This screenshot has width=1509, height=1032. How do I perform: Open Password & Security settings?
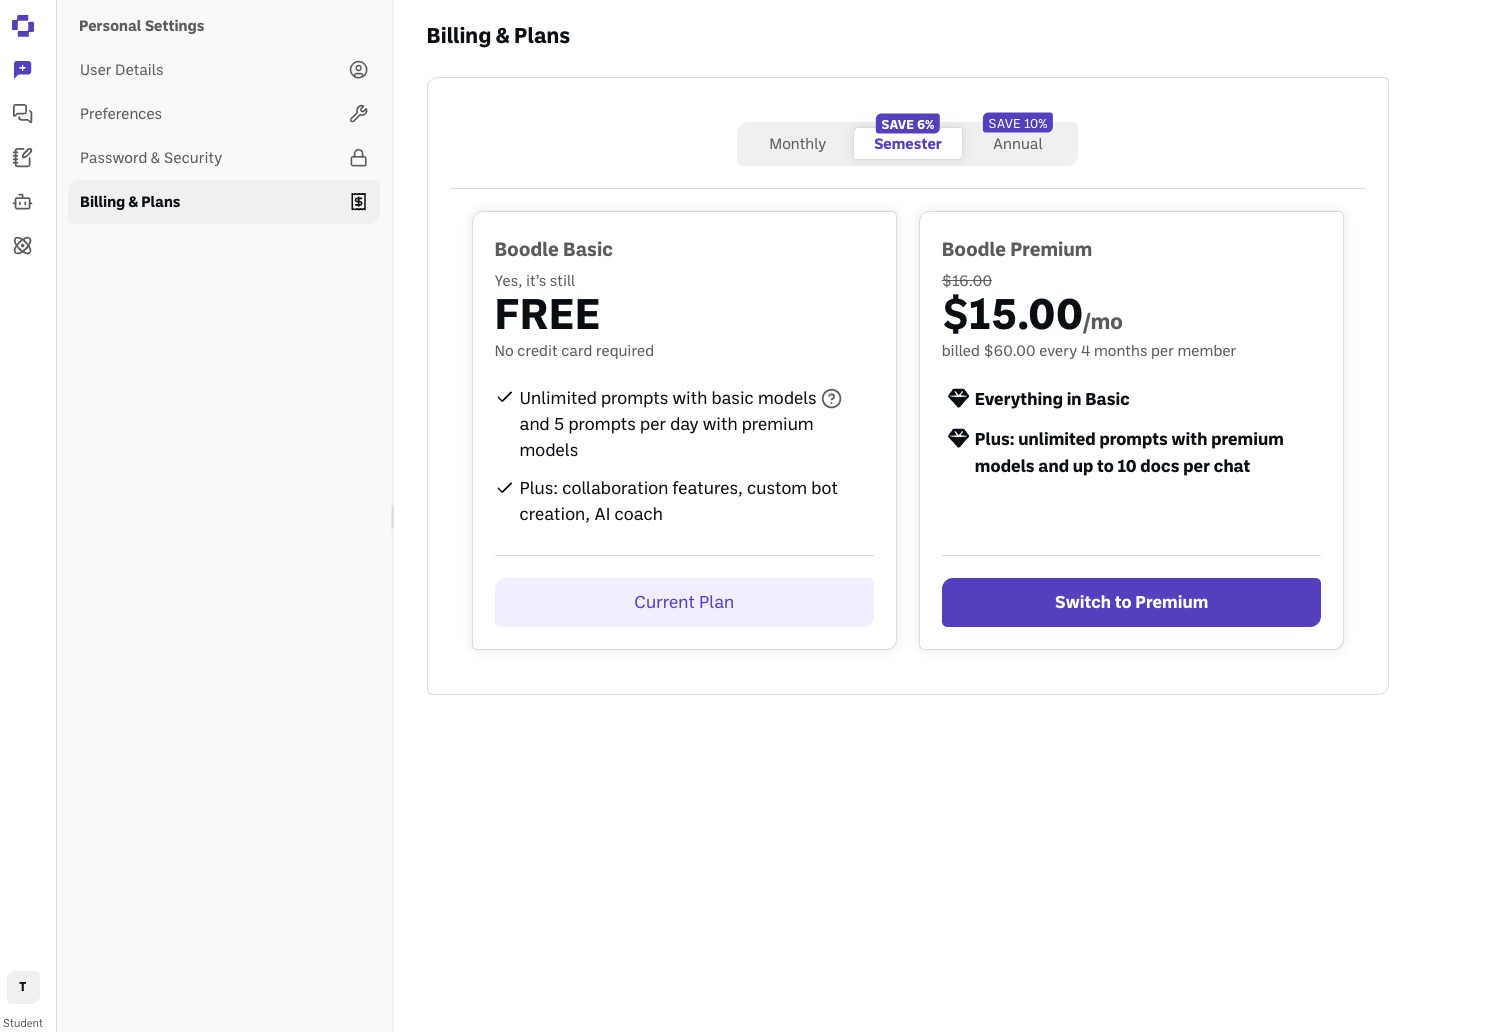tap(224, 158)
